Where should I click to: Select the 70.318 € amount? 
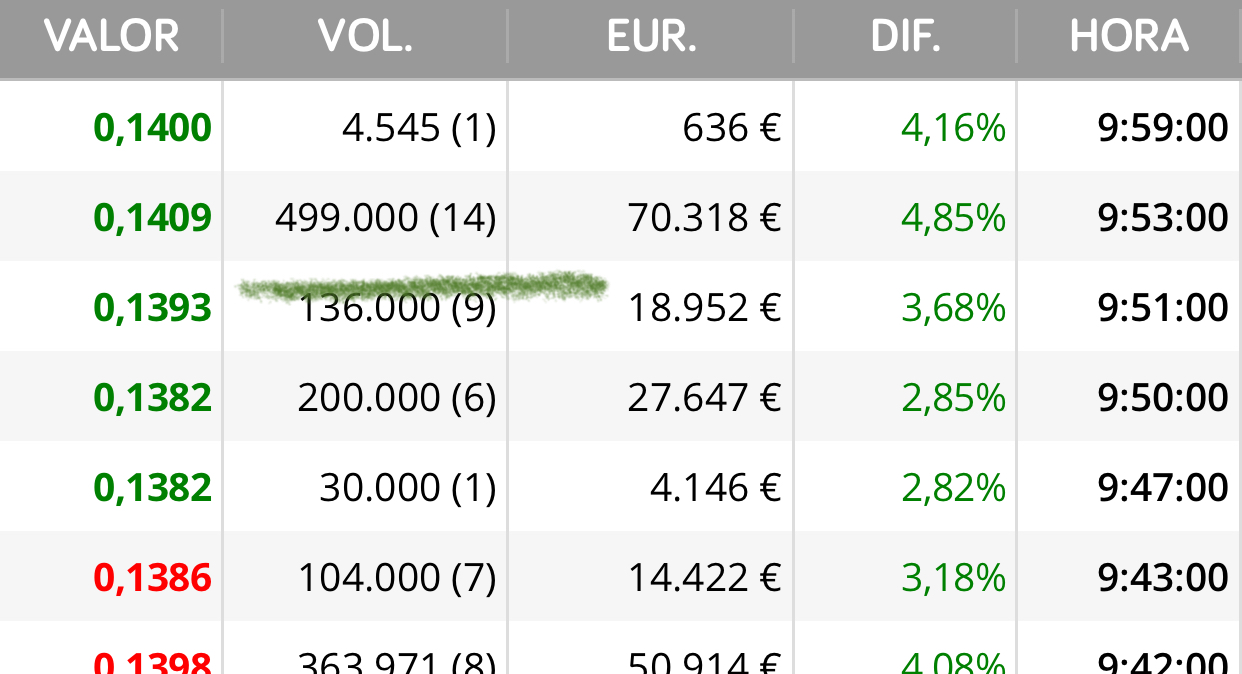704,218
